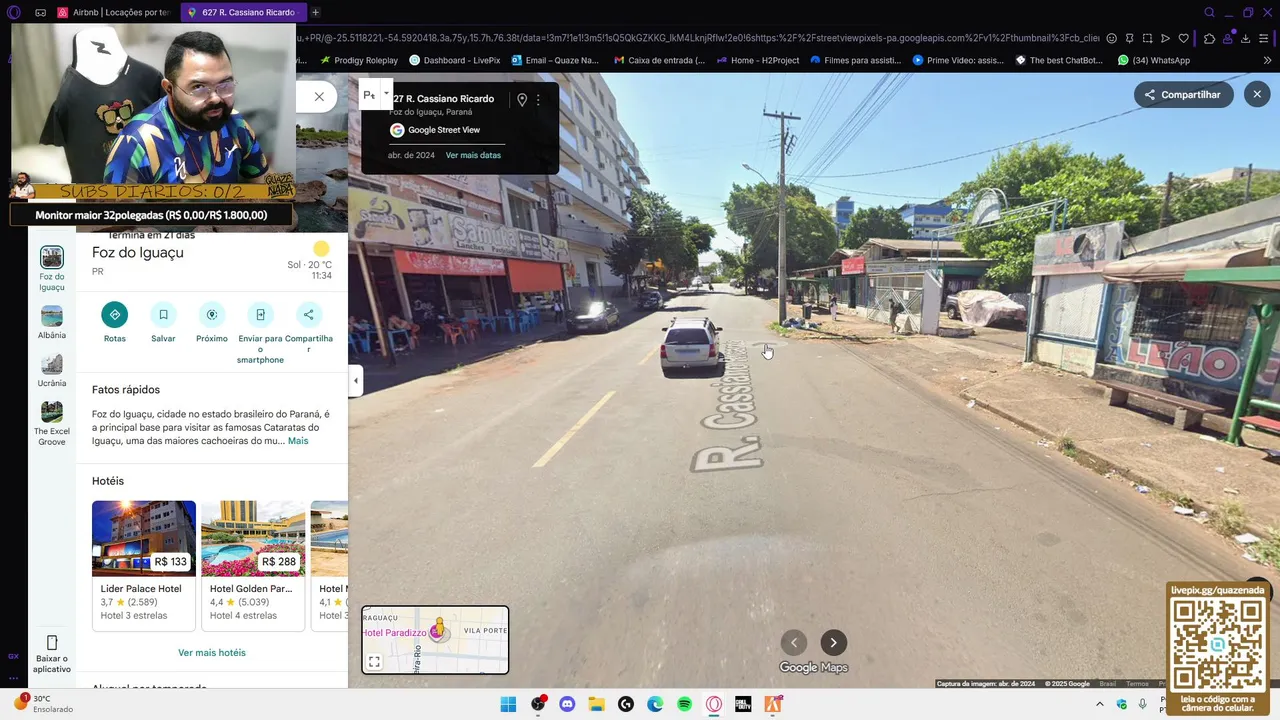Open Caixa de entrada Gmail bookmark
The image size is (1280, 720).
pyautogui.click(x=659, y=60)
